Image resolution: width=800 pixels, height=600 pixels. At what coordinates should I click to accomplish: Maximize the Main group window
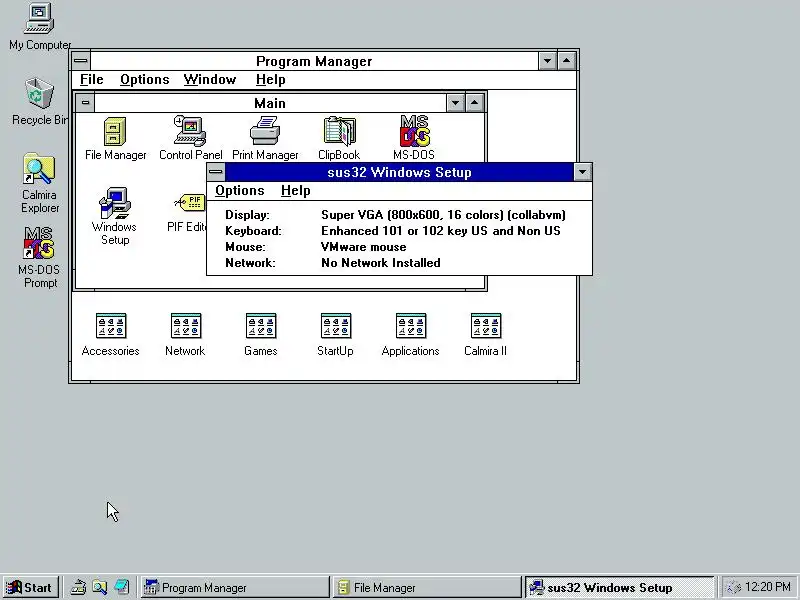(x=474, y=103)
